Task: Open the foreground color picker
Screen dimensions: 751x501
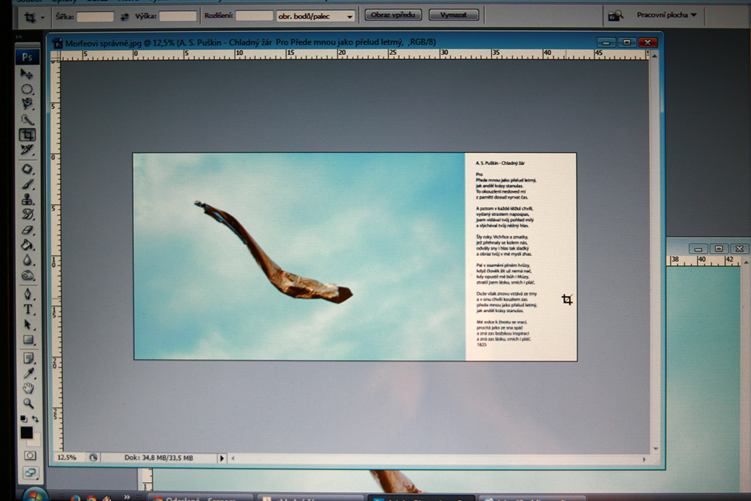Action: [26, 433]
